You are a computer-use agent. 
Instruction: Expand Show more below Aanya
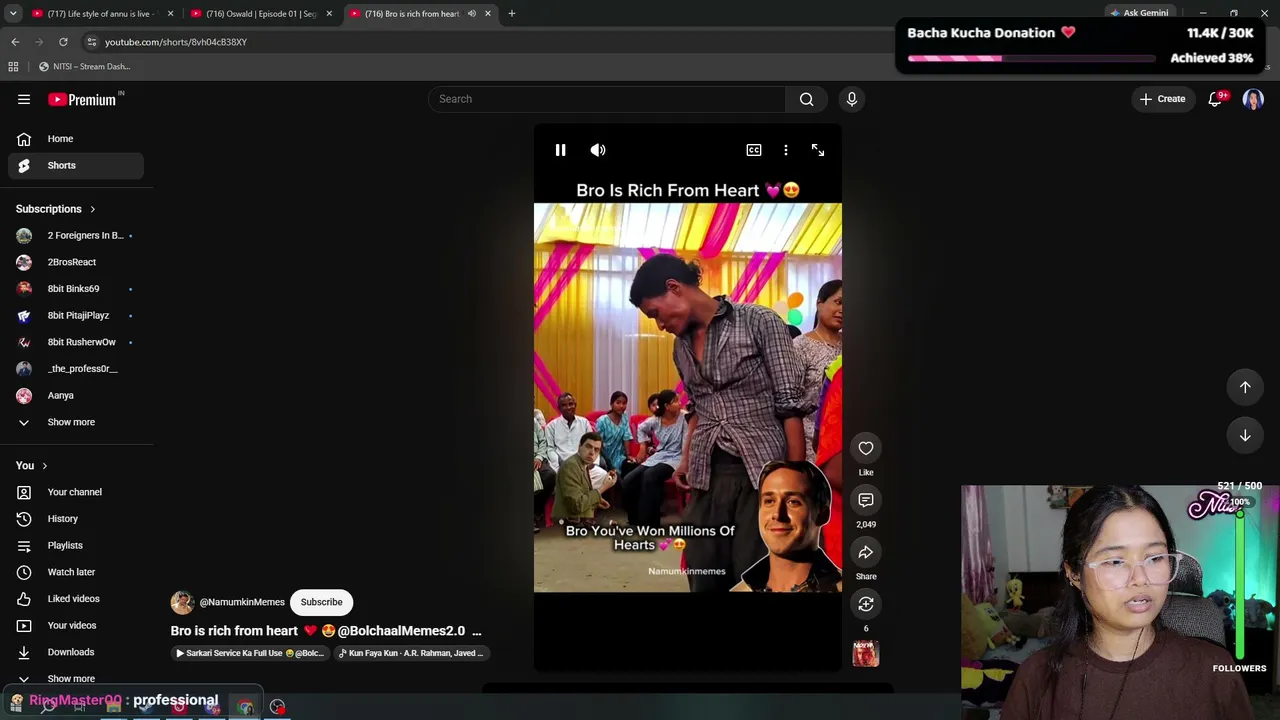(76, 422)
